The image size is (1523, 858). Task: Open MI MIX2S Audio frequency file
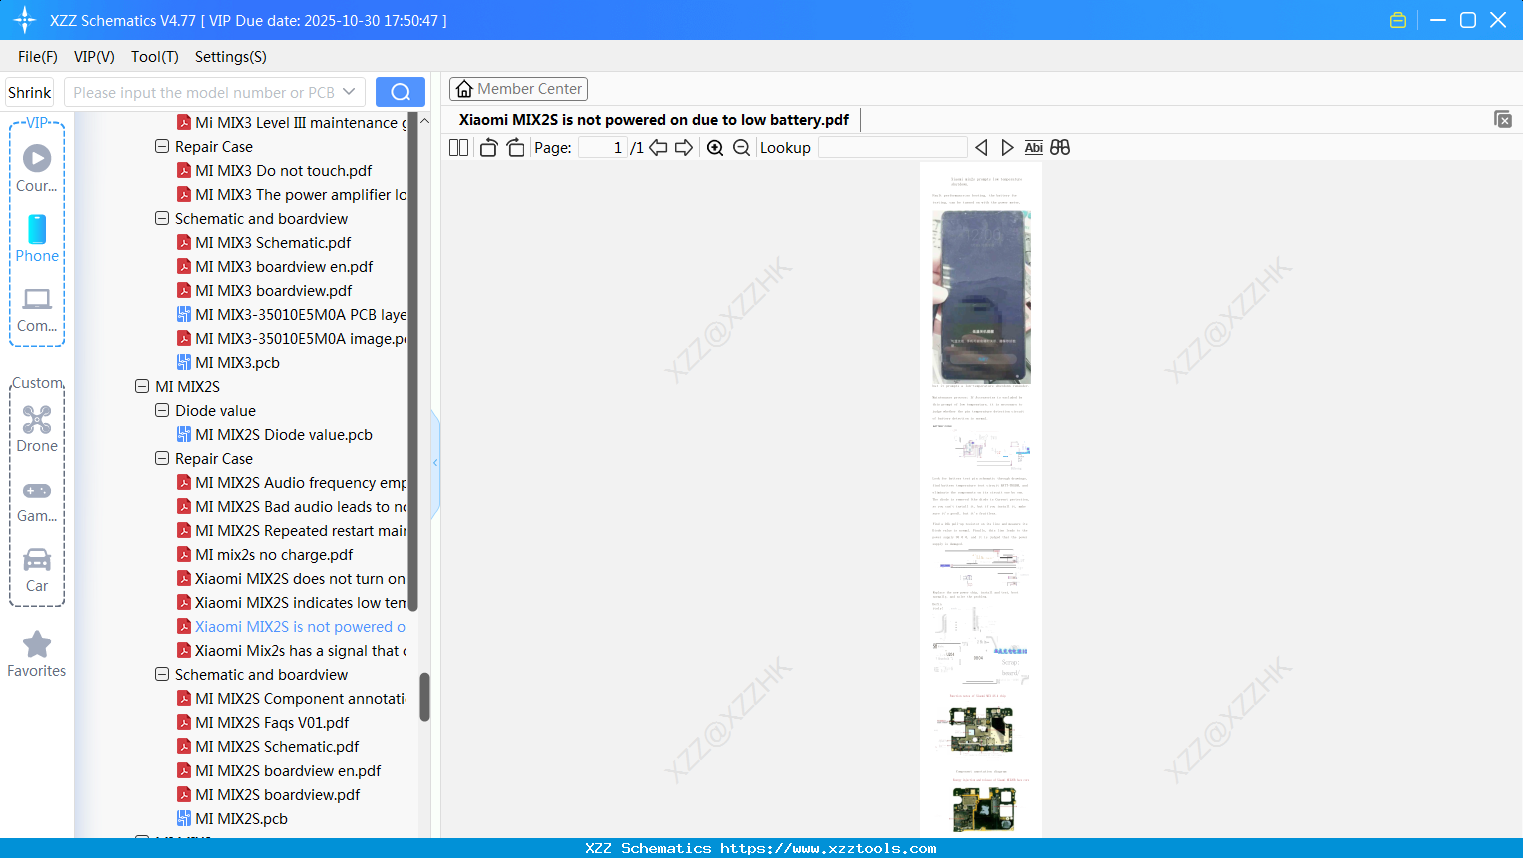pos(300,482)
